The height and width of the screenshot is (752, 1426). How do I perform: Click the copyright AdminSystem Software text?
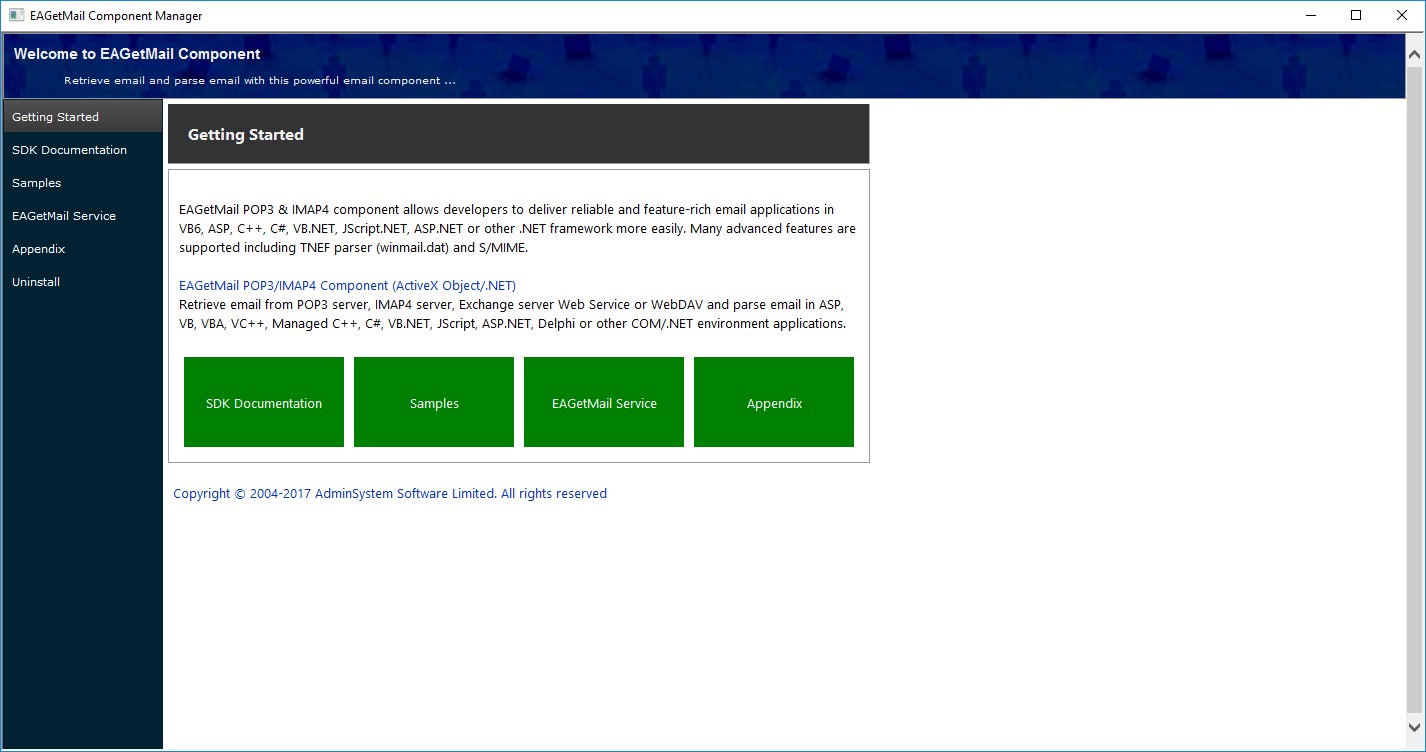[390, 494]
